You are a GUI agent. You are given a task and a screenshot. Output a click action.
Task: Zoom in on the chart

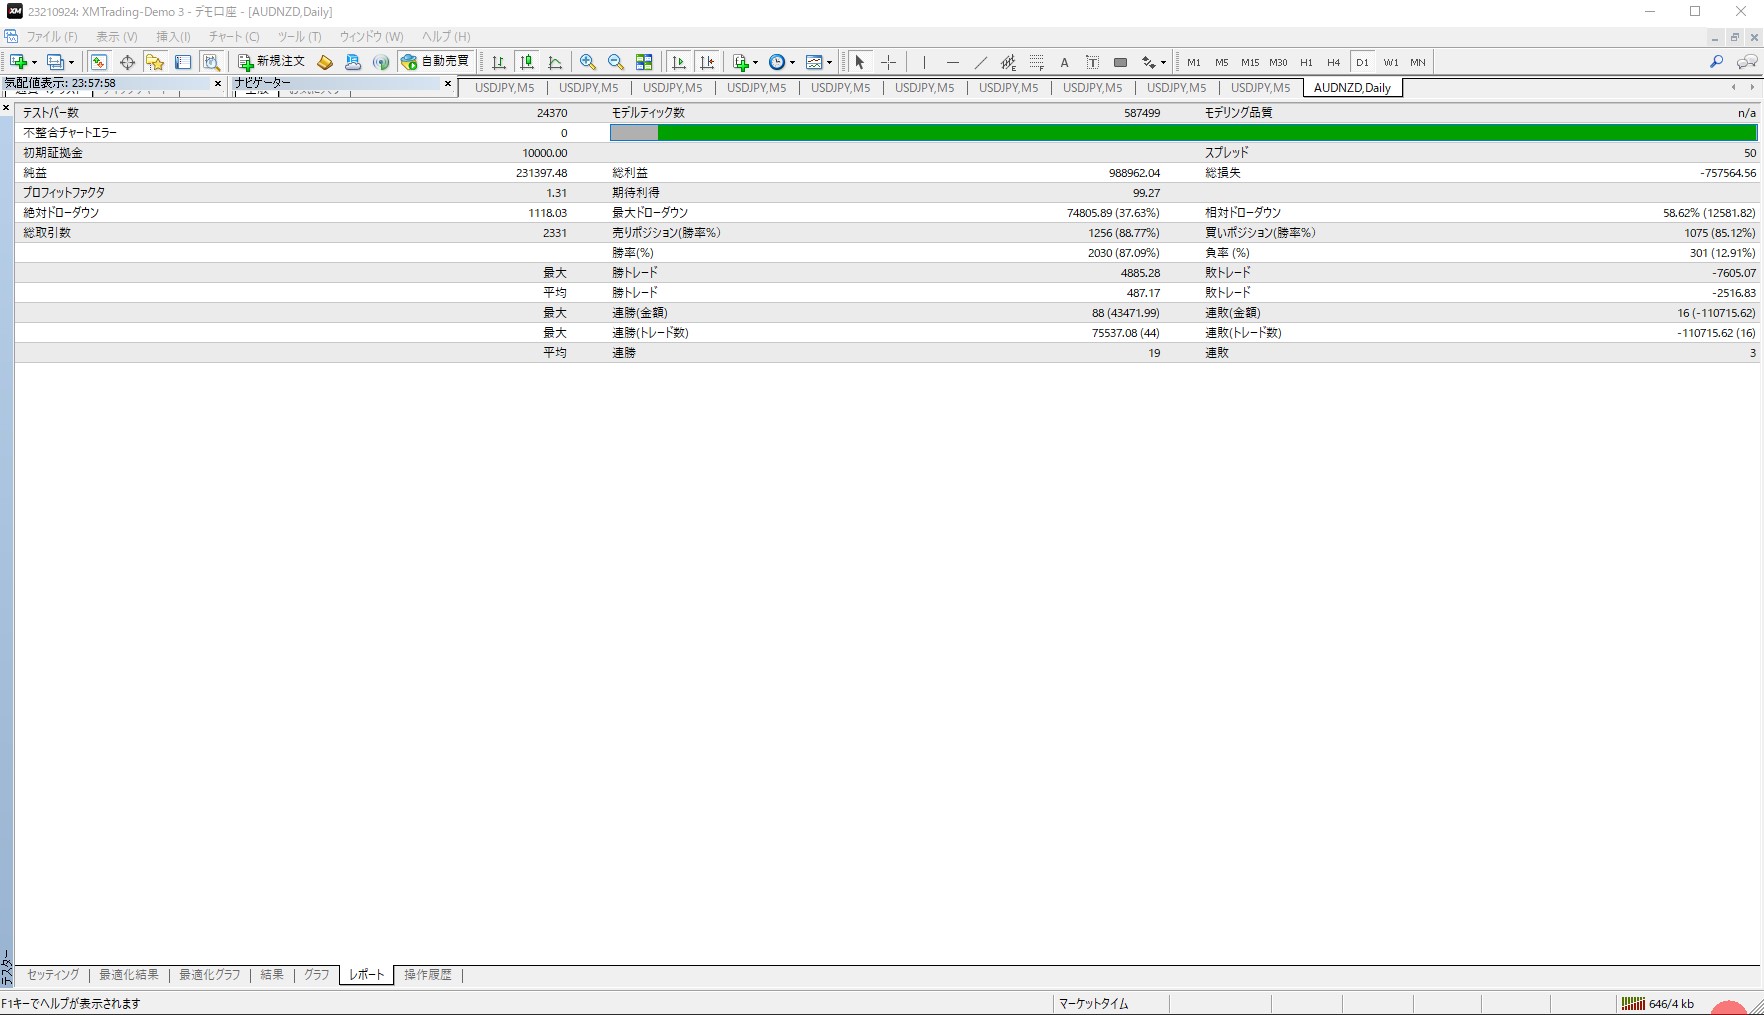588,62
